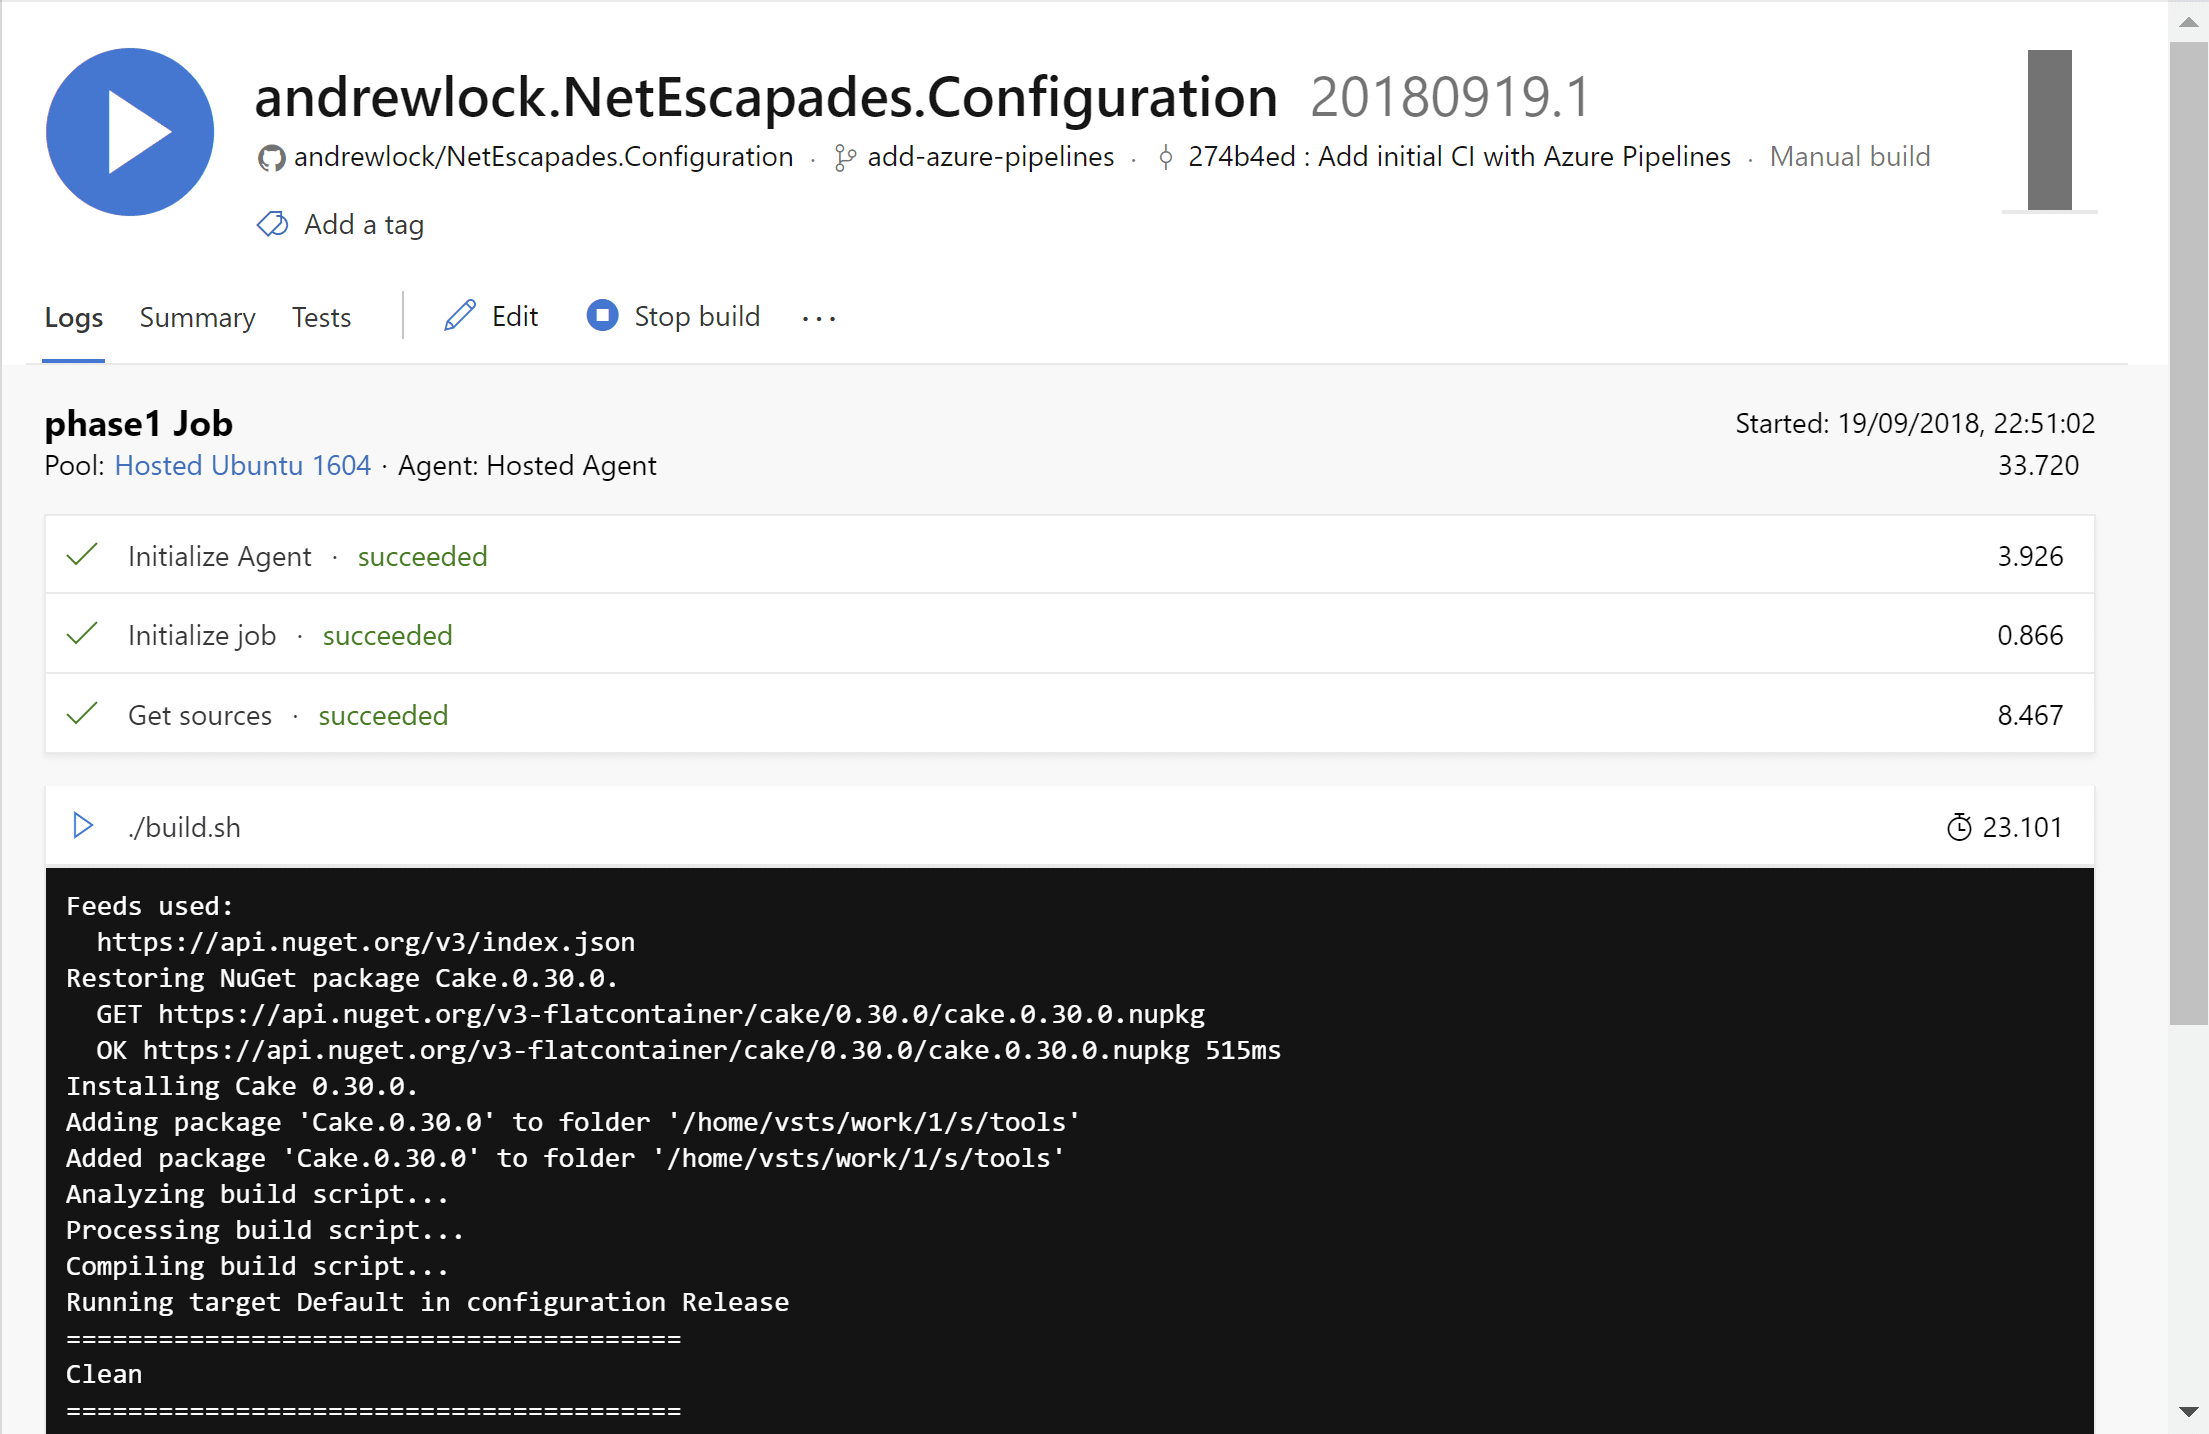Click the Get sources duration 8.467
Viewport: 2209px width, 1434px height.
(2030, 715)
